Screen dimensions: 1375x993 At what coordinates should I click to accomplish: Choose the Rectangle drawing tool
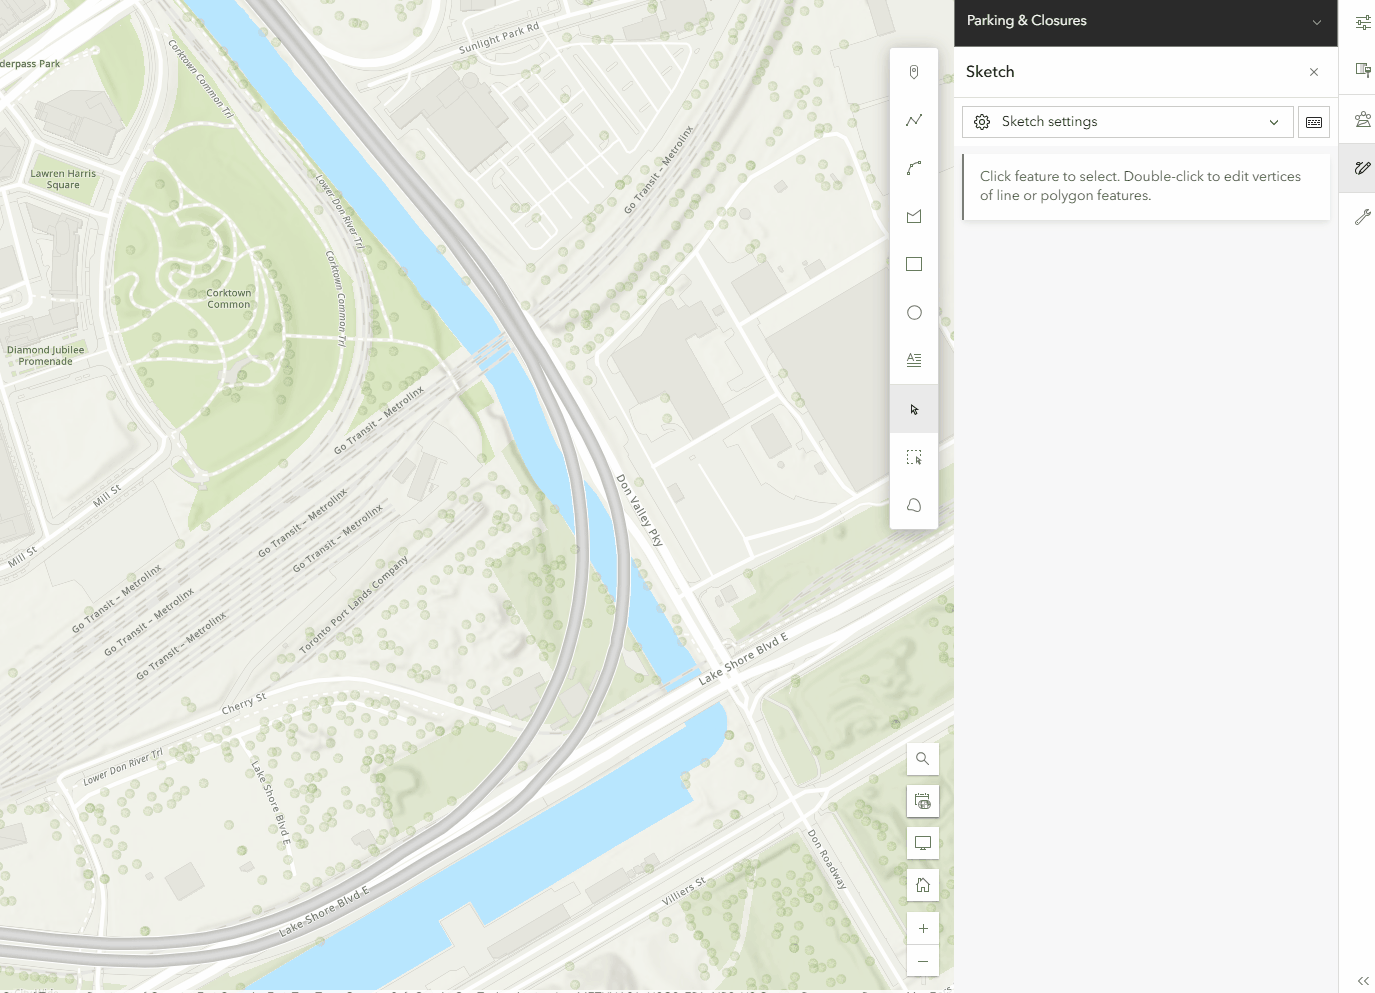point(913,263)
